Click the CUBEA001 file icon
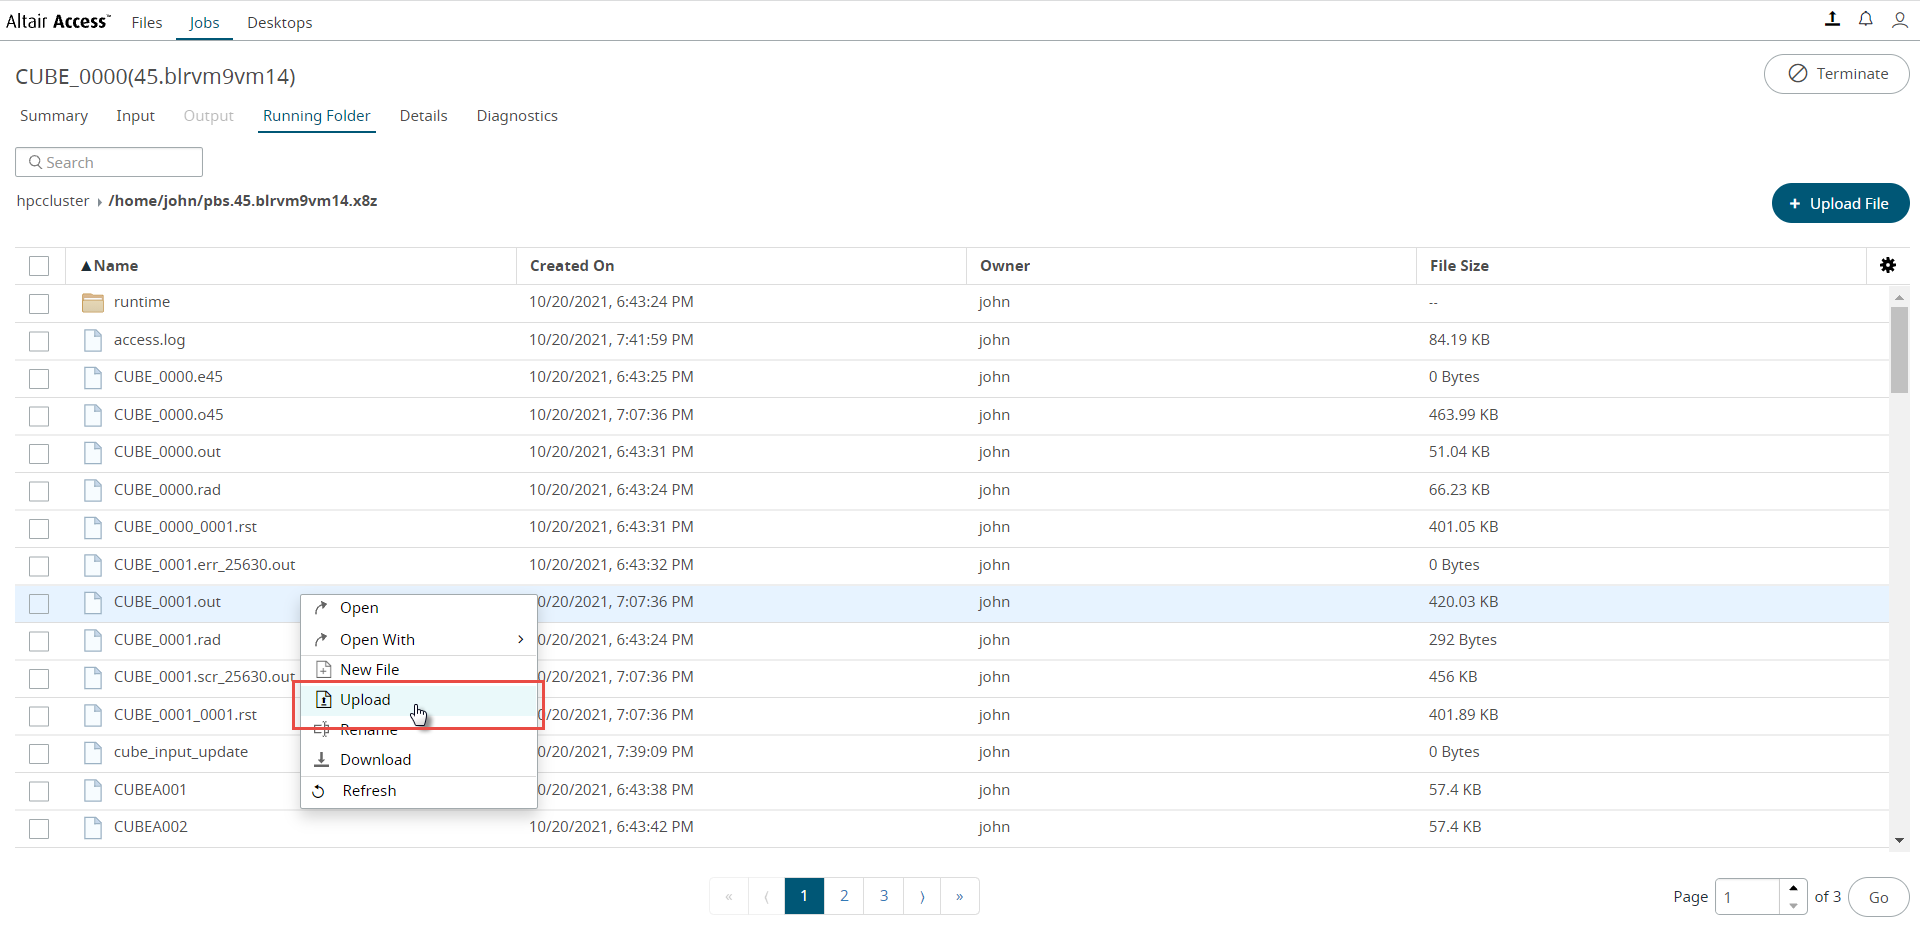The image size is (1920, 942). 93,790
